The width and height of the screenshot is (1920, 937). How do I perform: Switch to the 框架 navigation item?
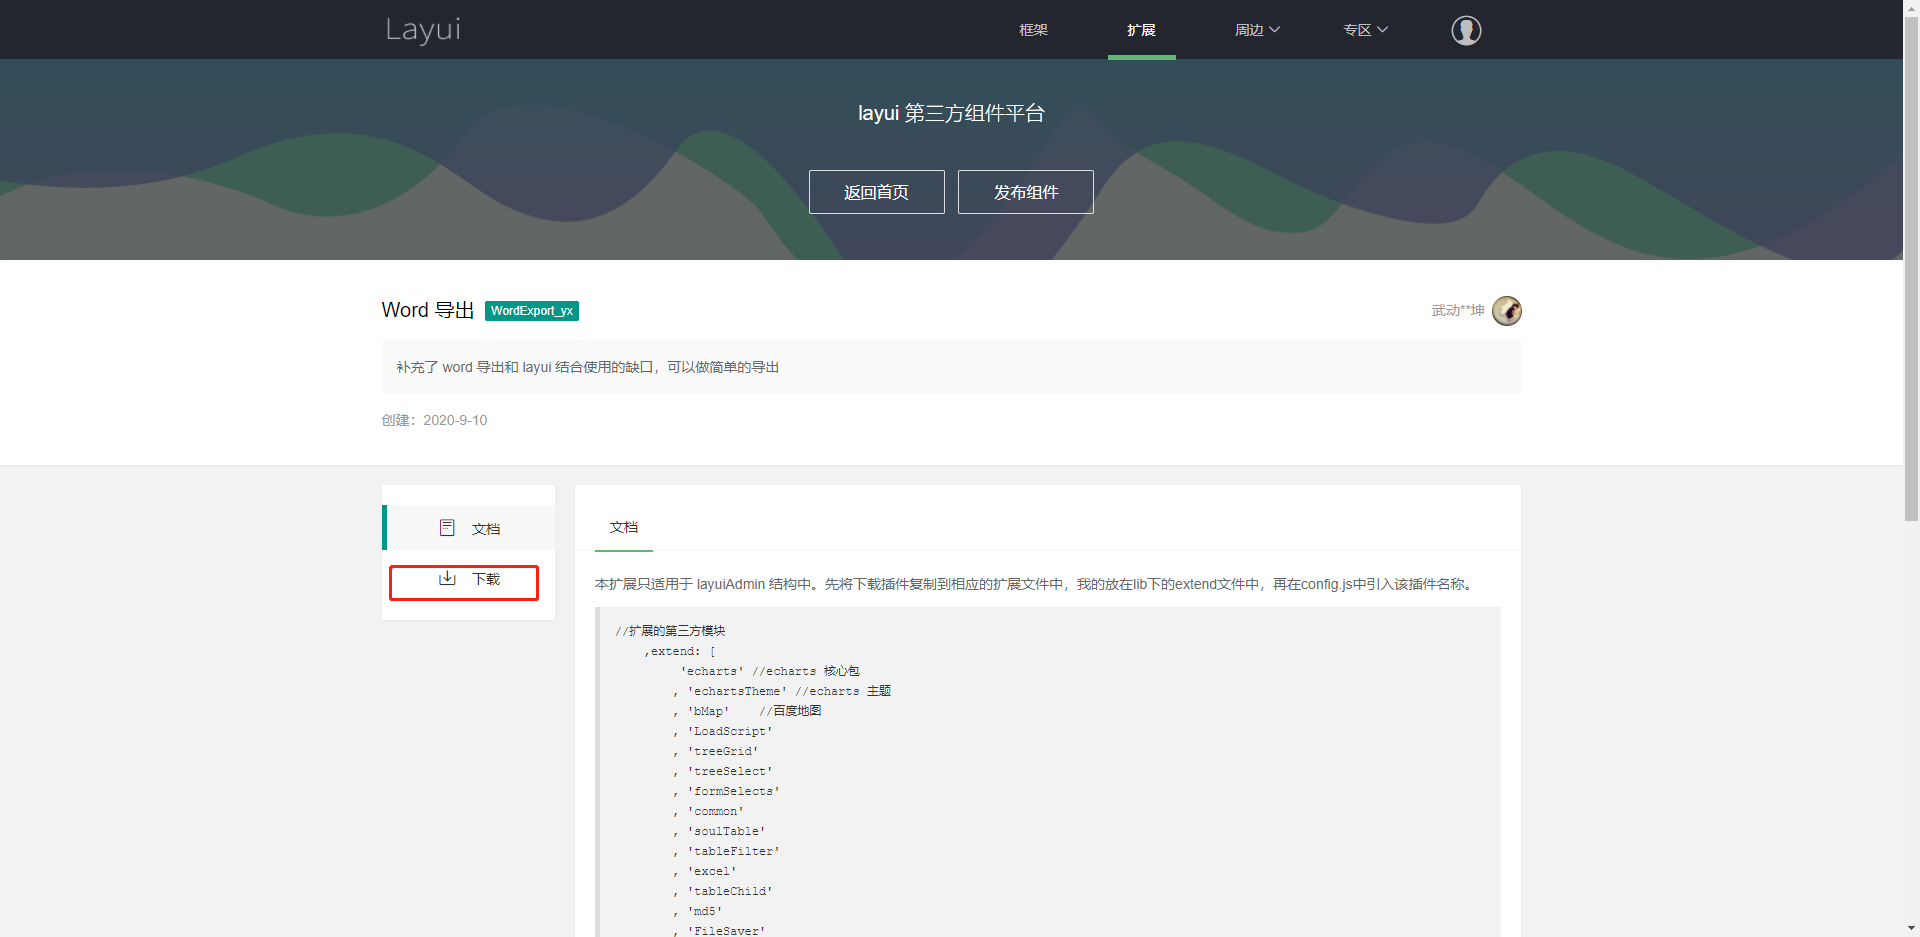(1034, 29)
